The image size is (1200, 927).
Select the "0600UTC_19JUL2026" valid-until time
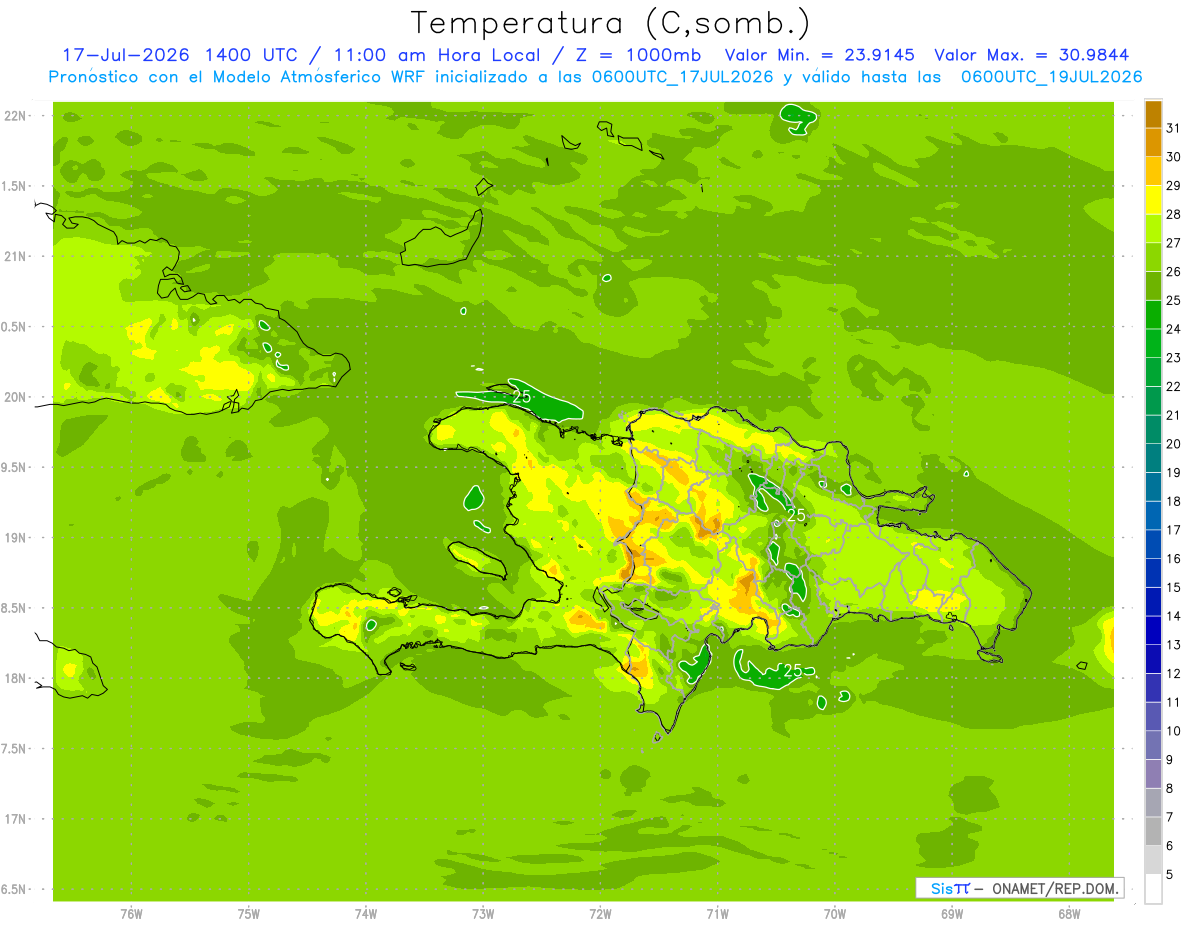tap(1051, 77)
